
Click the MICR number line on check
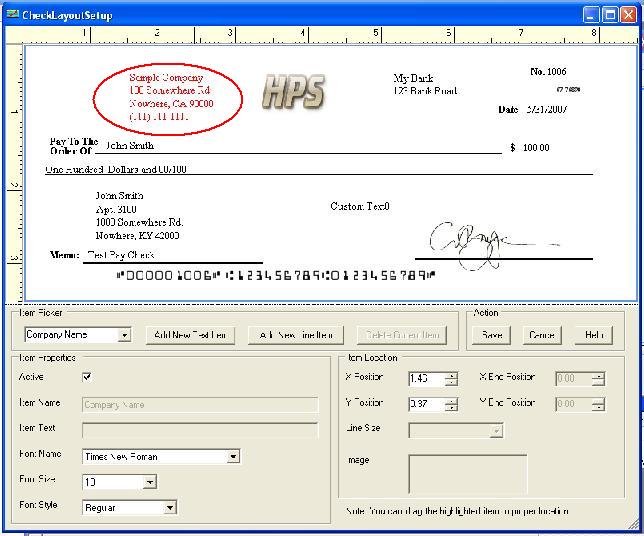pyautogui.click(x=276, y=274)
